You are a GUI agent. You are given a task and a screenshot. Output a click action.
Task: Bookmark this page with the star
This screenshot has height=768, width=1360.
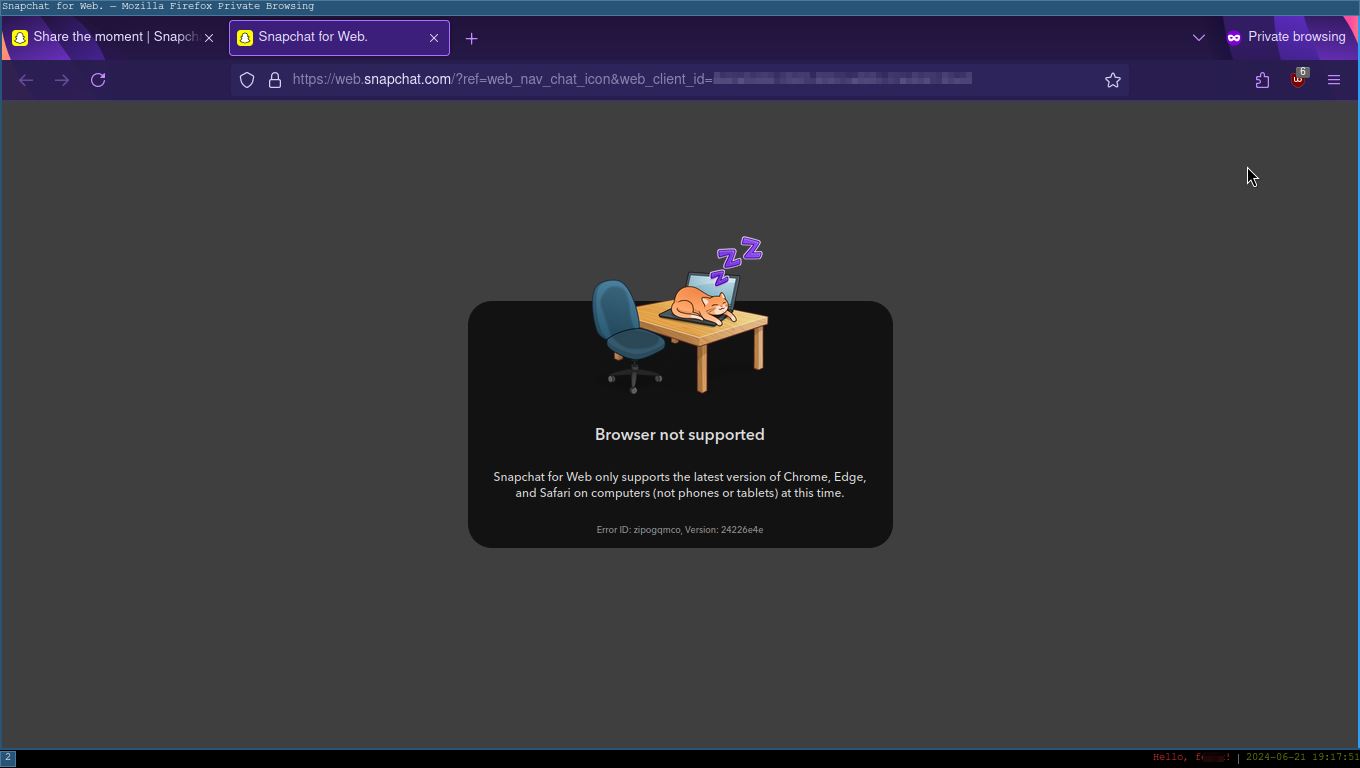[x=1113, y=80]
